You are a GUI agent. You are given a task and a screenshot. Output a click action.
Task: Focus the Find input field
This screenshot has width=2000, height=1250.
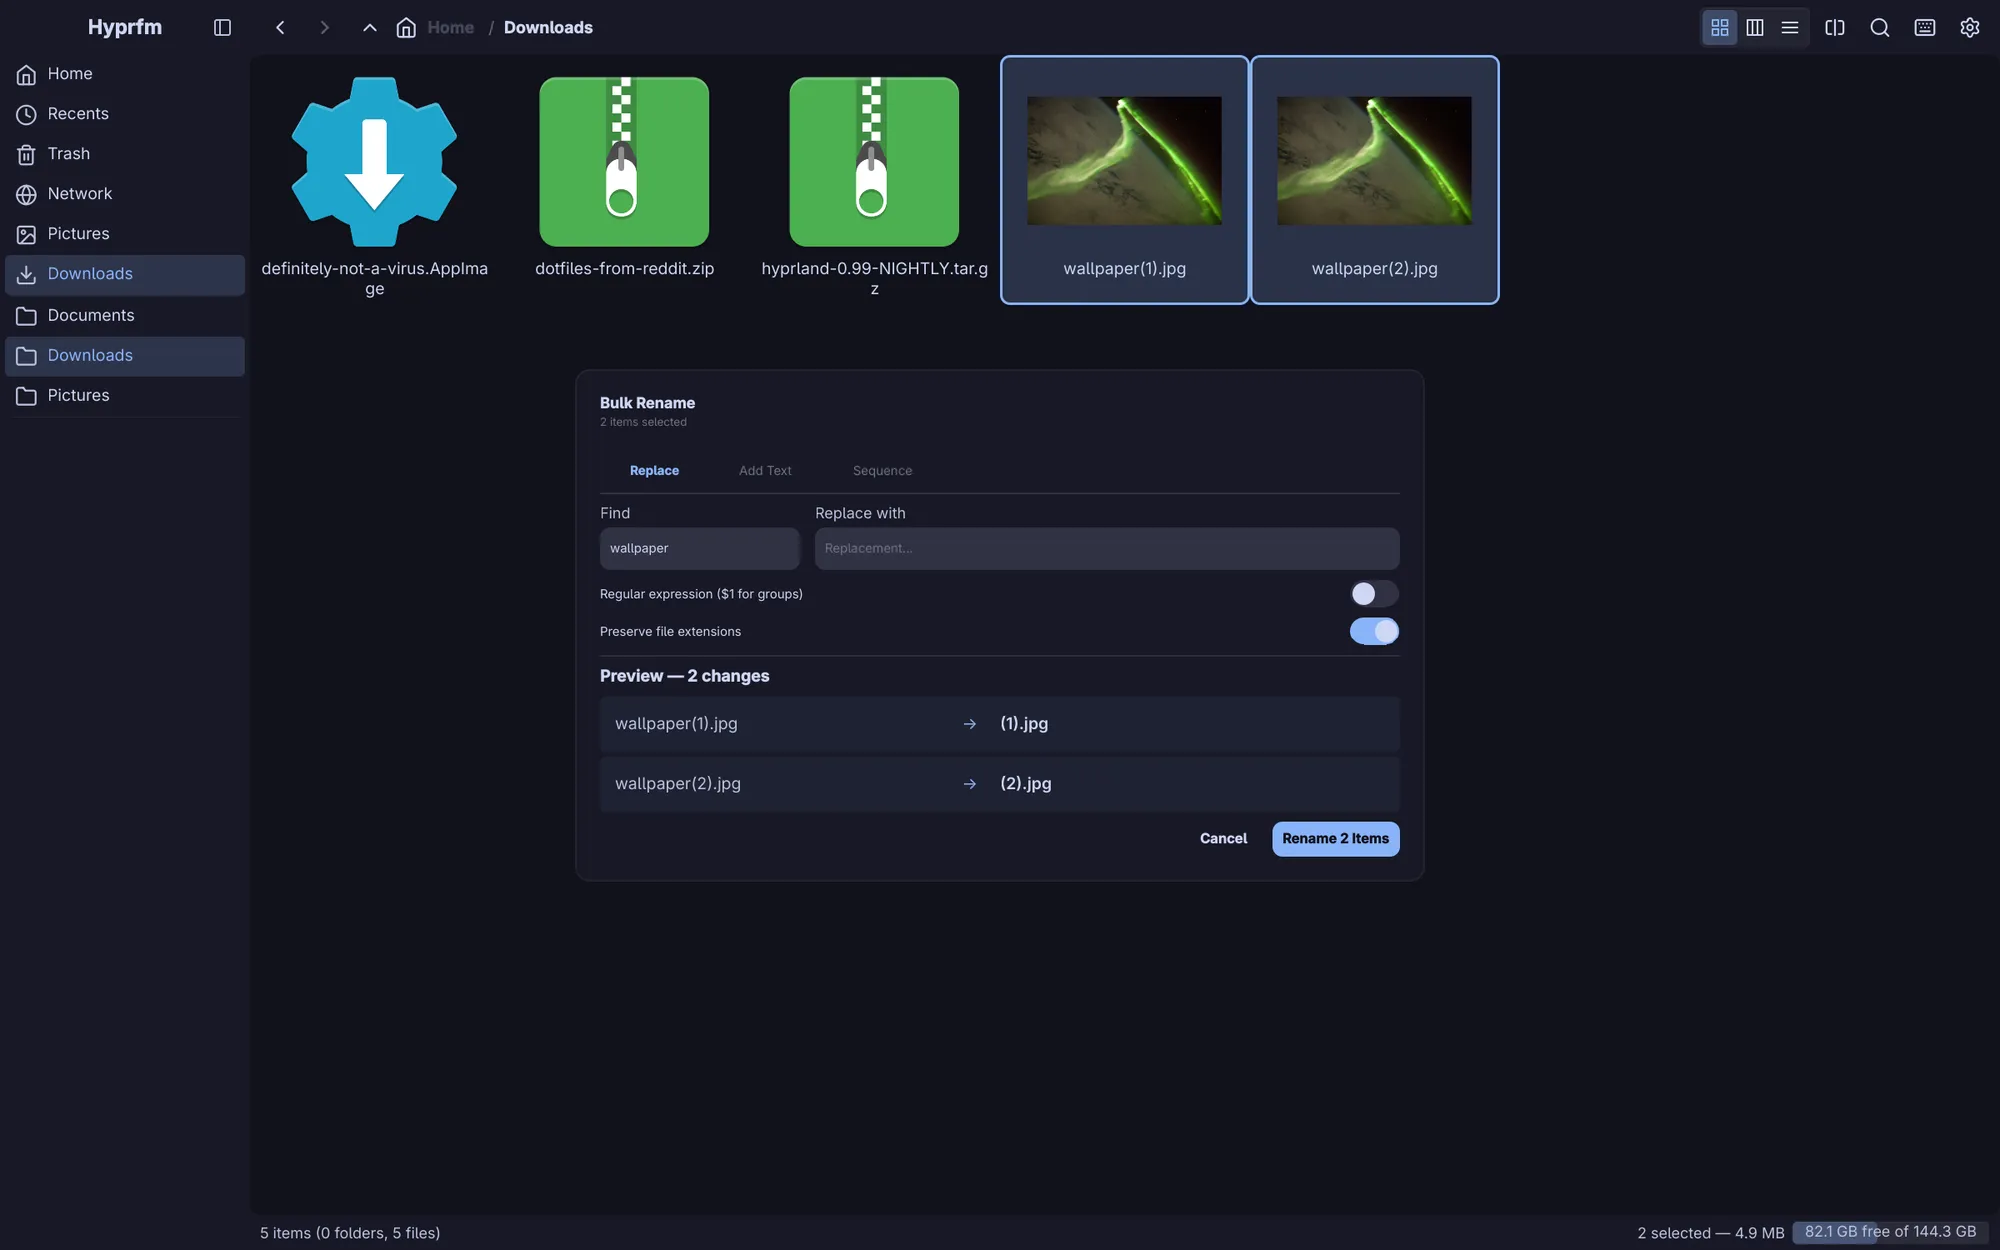coord(699,549)
